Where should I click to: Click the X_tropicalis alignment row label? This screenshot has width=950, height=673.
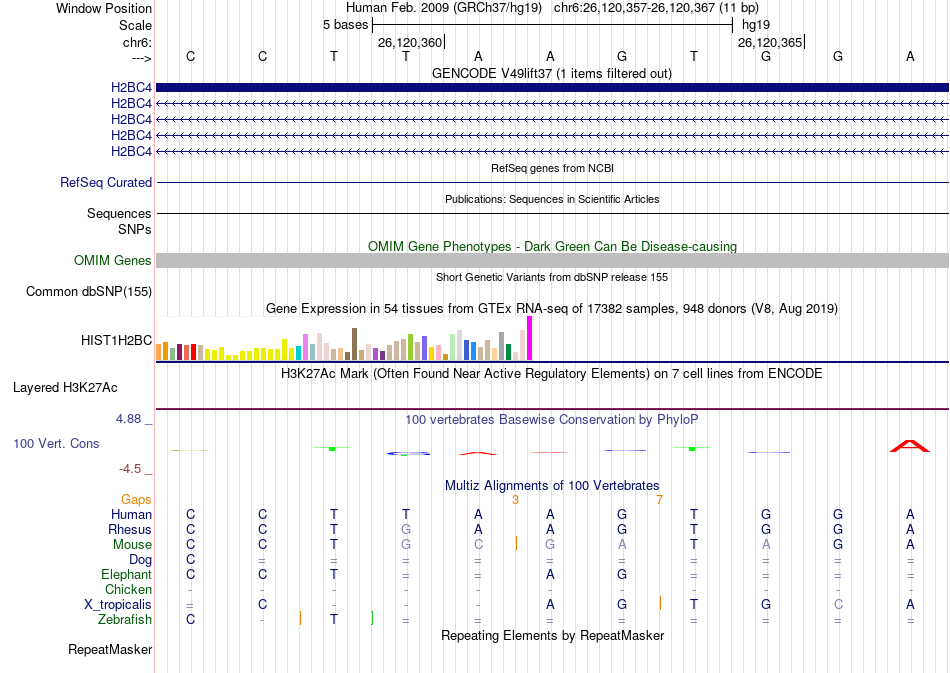tap(118, 605)
